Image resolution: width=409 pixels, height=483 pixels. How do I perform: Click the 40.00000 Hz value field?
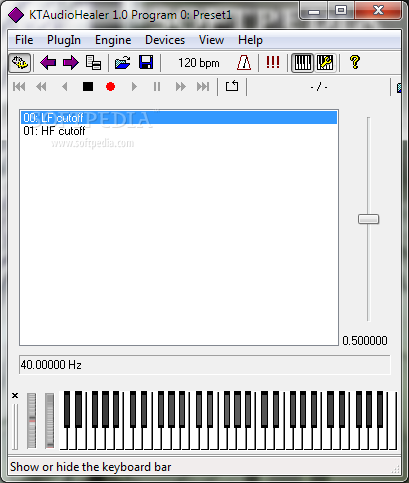[204, 365]
